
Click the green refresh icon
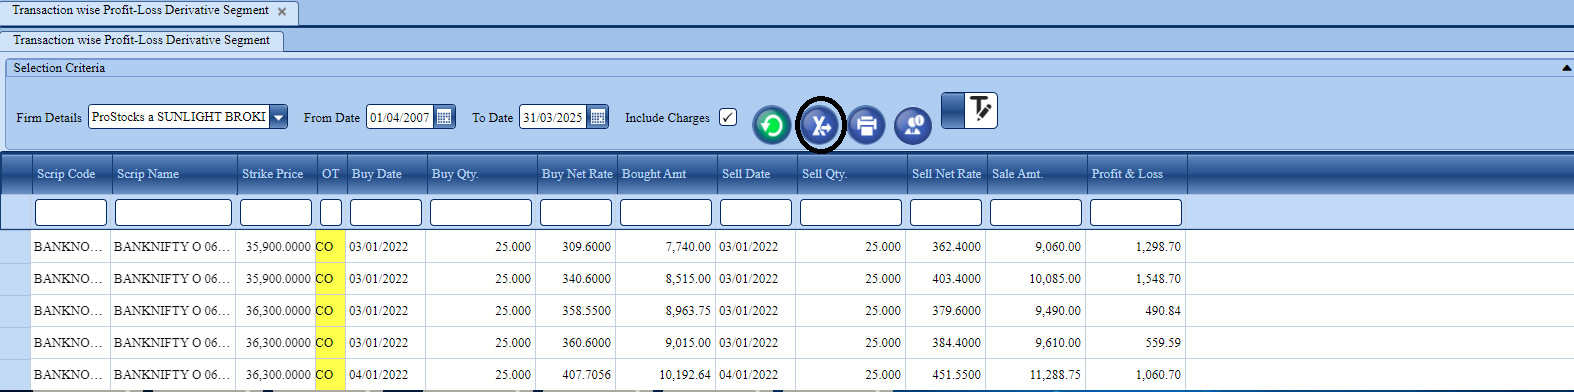coord(771,125)
